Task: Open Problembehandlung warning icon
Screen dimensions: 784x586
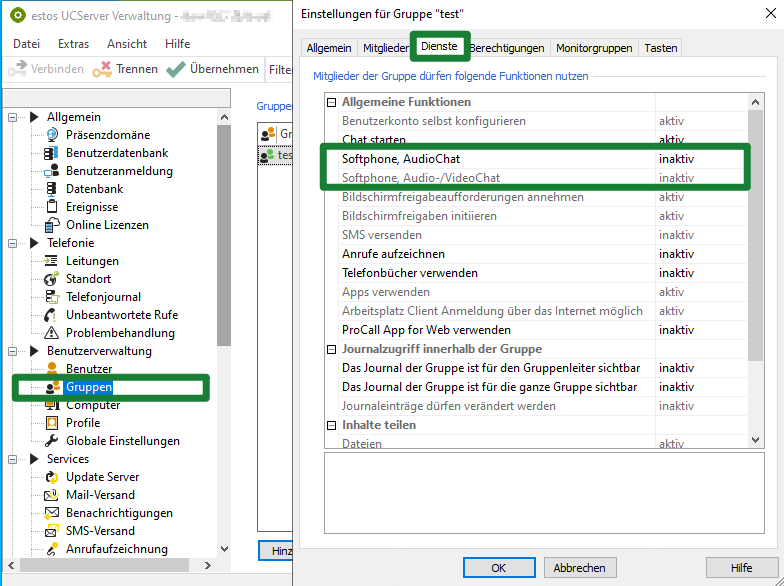Action: [x=51, y=333]
